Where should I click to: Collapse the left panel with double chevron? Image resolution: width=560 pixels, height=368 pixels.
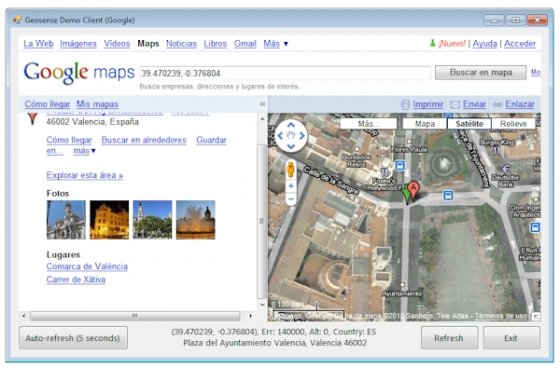tap(262, 104)
